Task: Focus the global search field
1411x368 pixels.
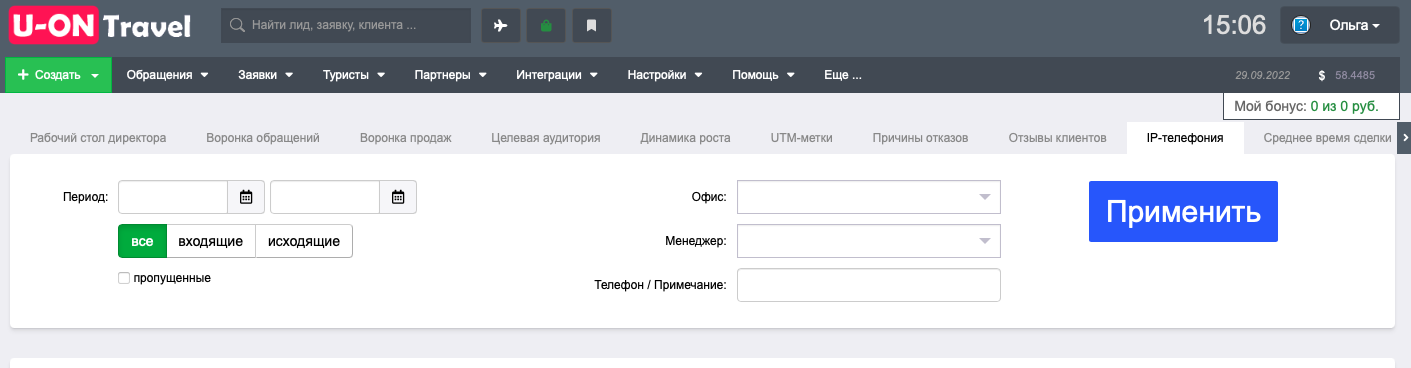Action: [x=346, y=26]
